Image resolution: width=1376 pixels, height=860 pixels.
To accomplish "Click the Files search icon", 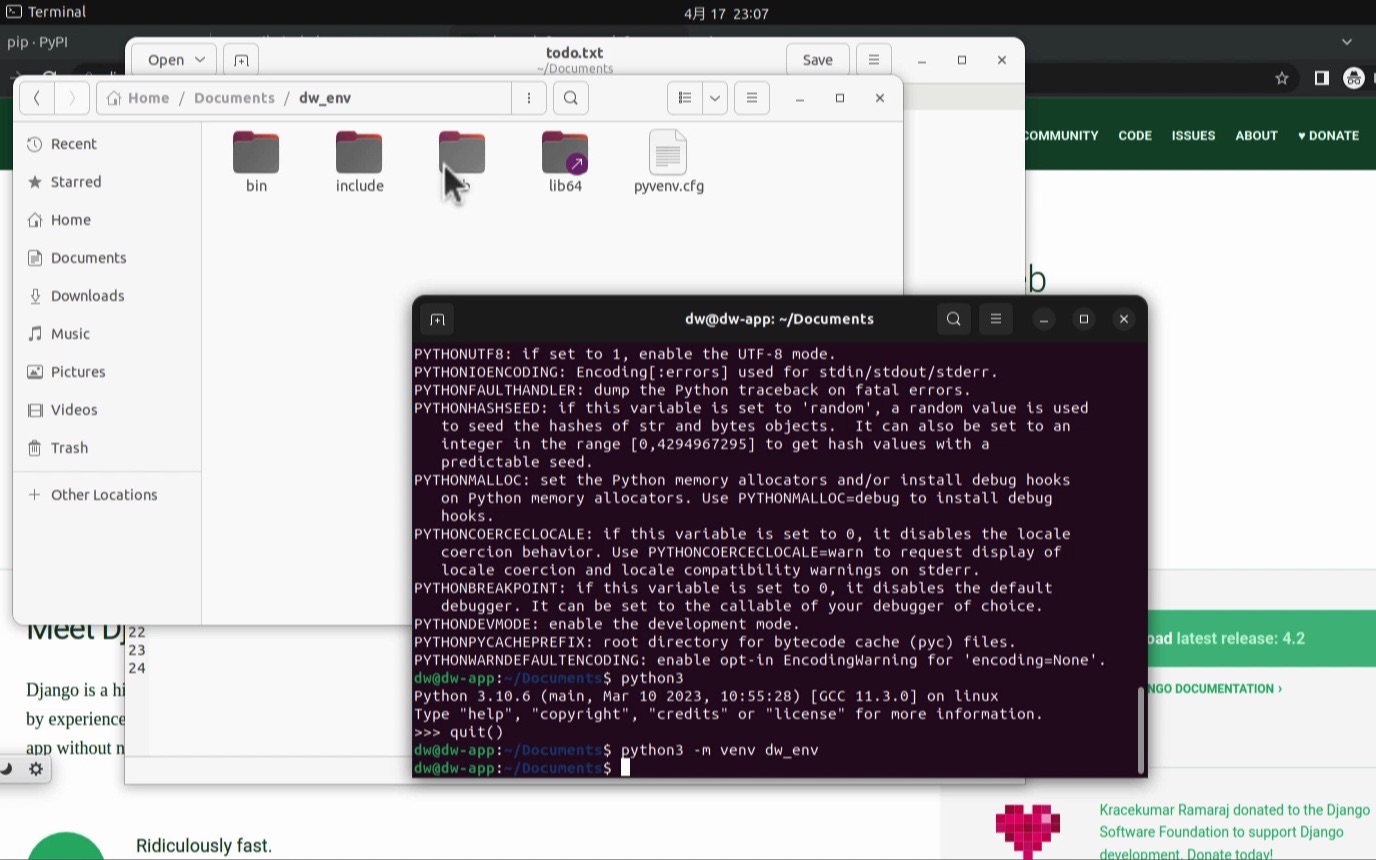I will point(570,98).
